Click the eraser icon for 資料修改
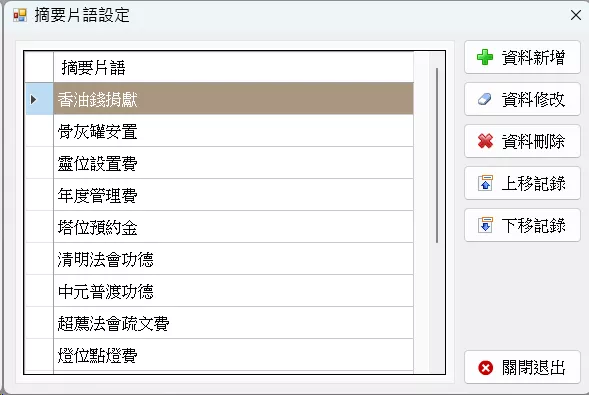This screenshot has width=589, height=395. pos(485,99)
